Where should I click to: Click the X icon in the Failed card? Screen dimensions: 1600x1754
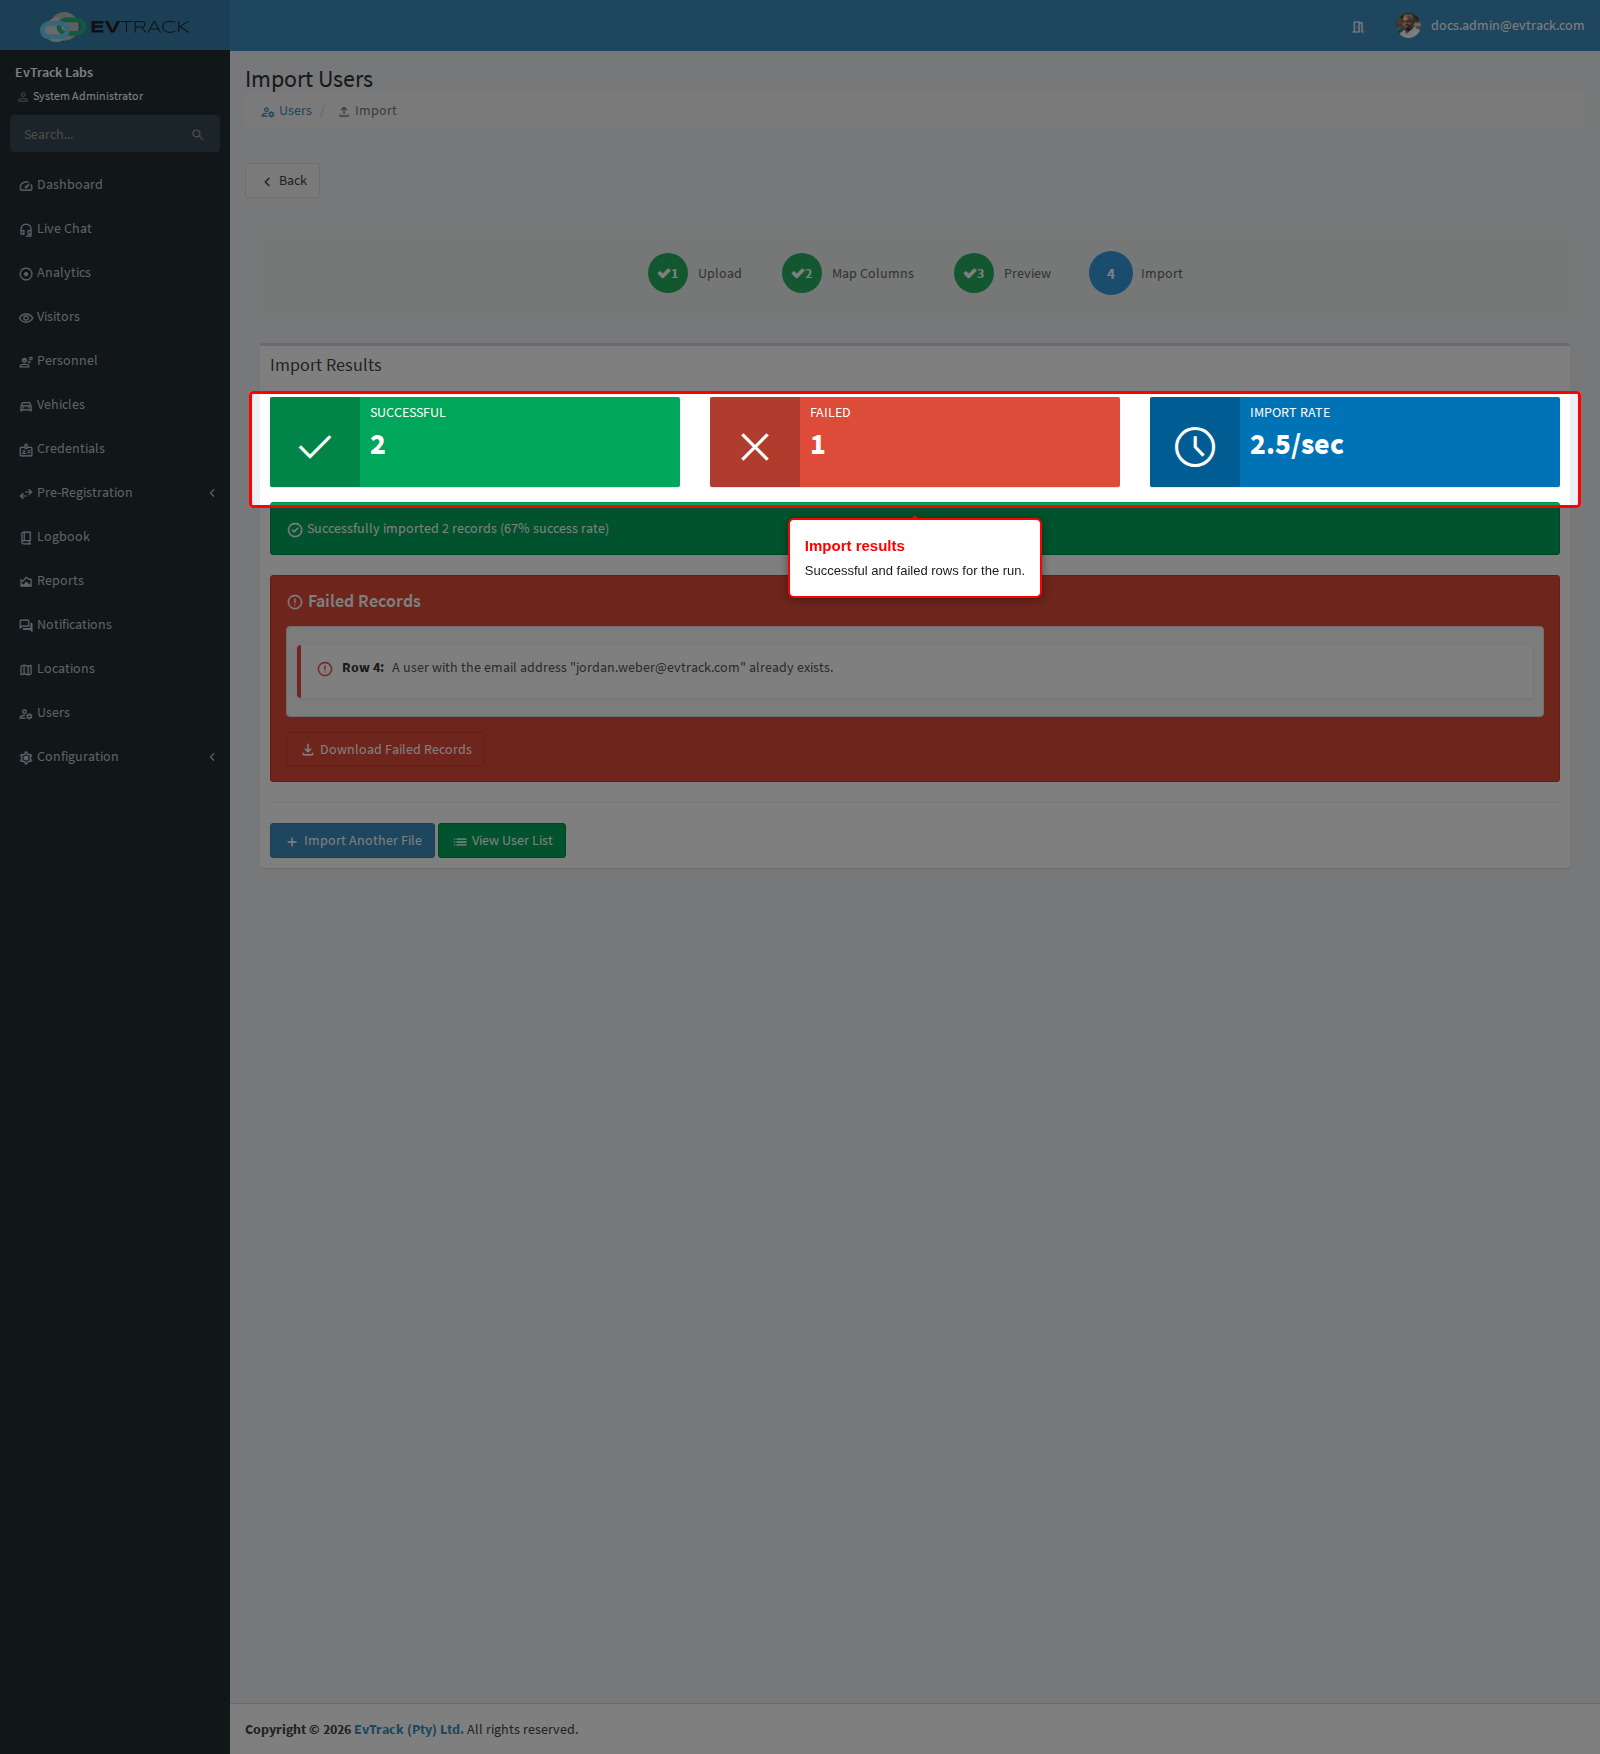755,446
